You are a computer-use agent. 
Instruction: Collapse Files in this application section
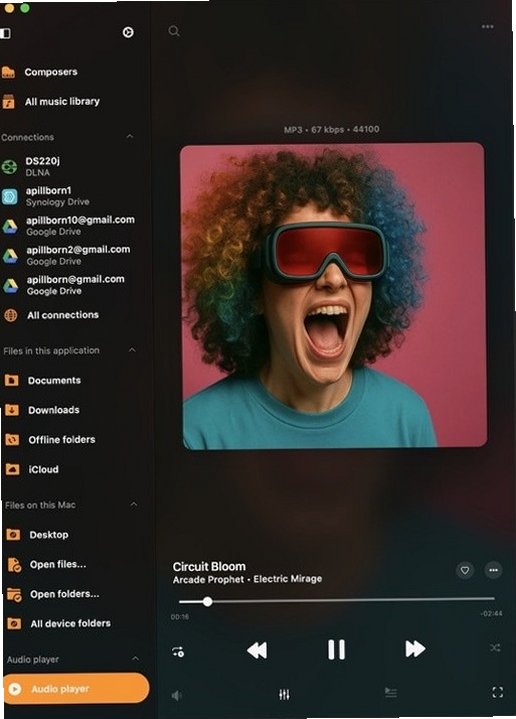(132, 350)
